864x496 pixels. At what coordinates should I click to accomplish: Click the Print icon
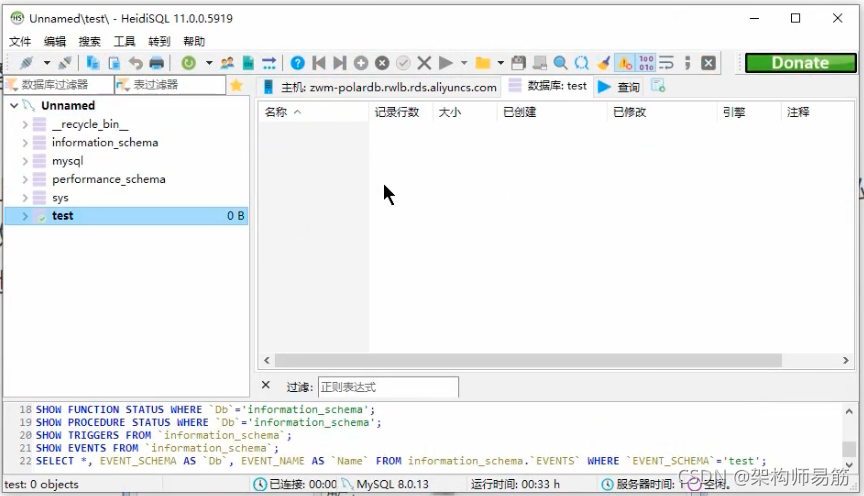pyautogui.click(x=157, y=63)
